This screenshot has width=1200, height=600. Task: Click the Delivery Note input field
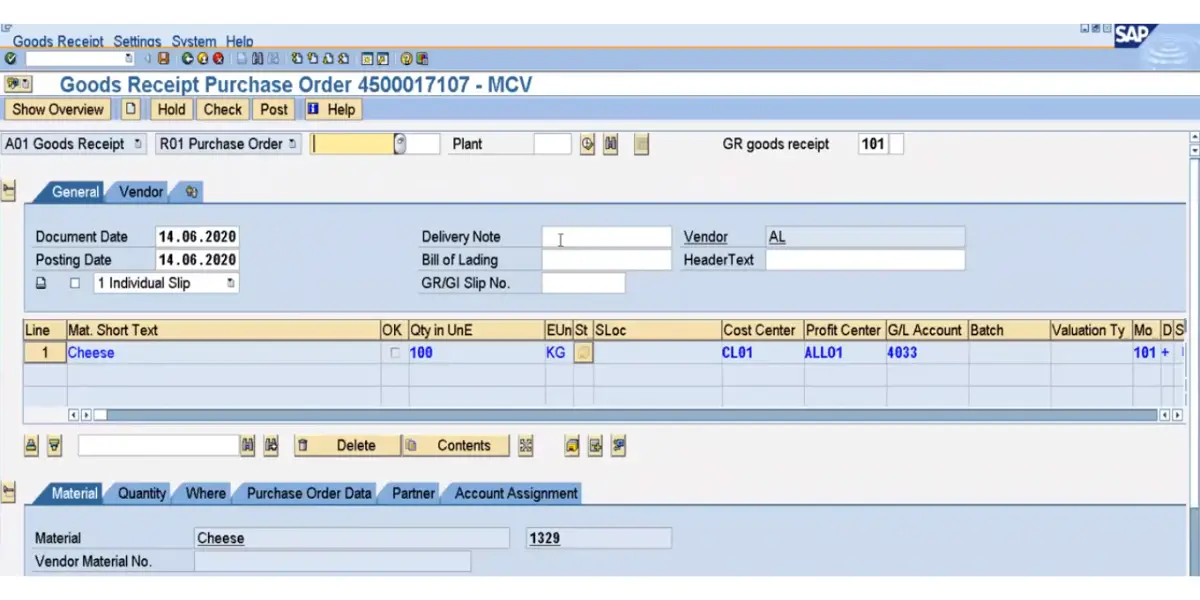point(607,237)
